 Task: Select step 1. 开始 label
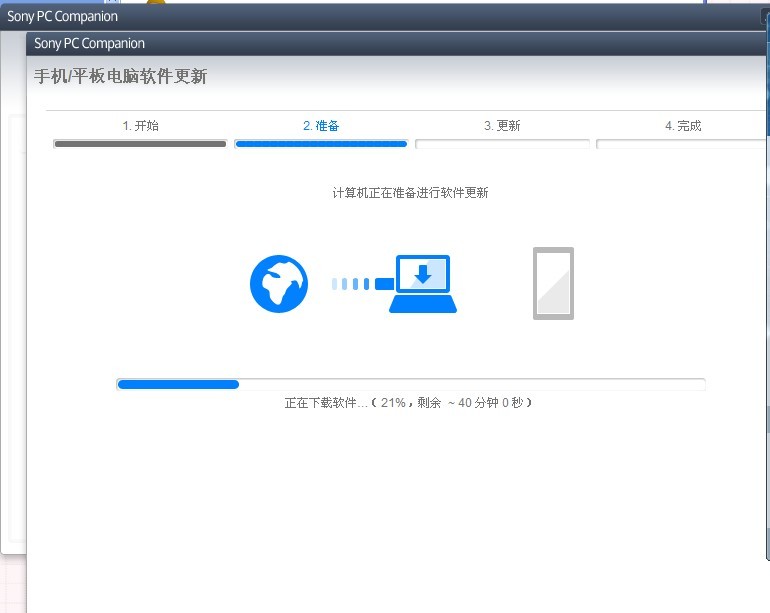[140, 126]
